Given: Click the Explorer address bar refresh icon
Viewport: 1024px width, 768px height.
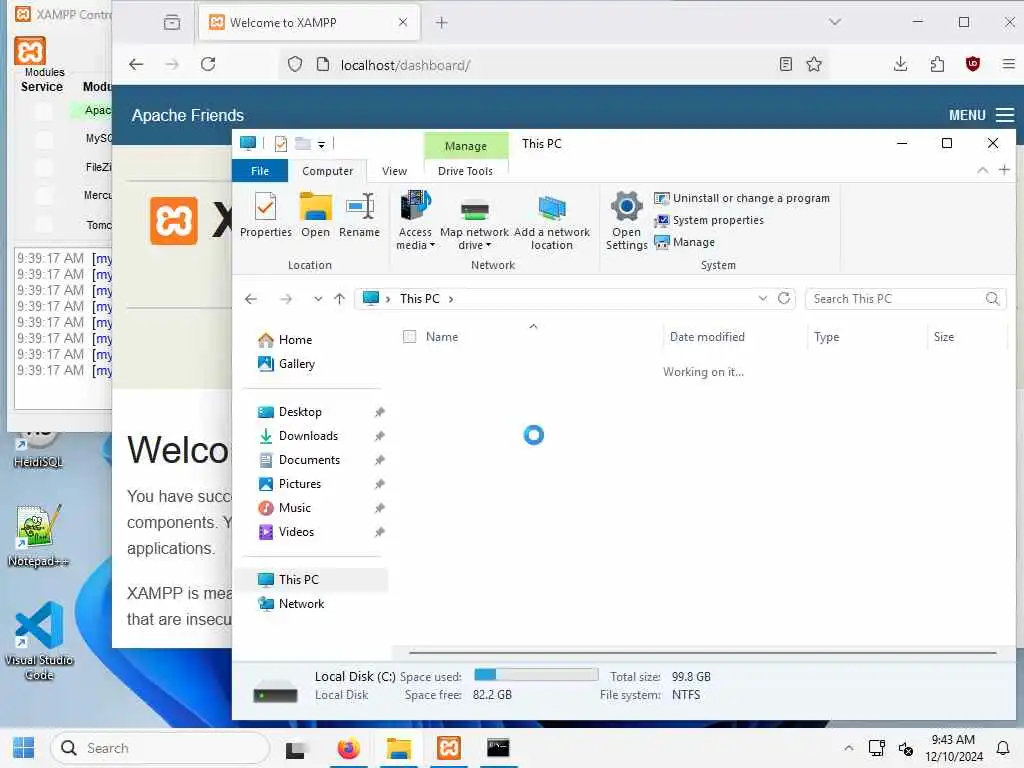Looking at the screenshot, I should point(784,298).
